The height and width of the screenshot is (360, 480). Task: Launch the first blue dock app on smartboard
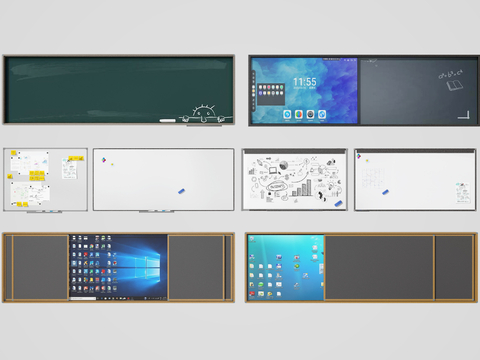287,115
